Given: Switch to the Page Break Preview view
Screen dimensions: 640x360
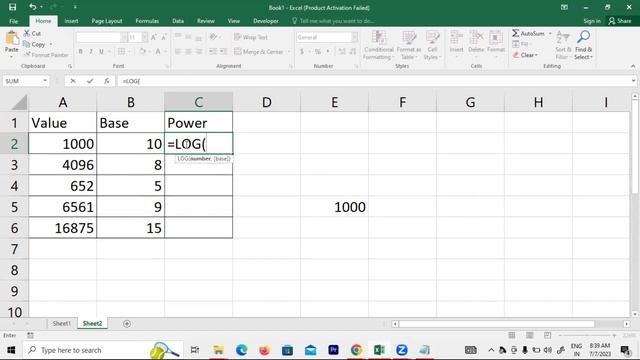Looking at the screenshot, I should [x=547, y=335].
